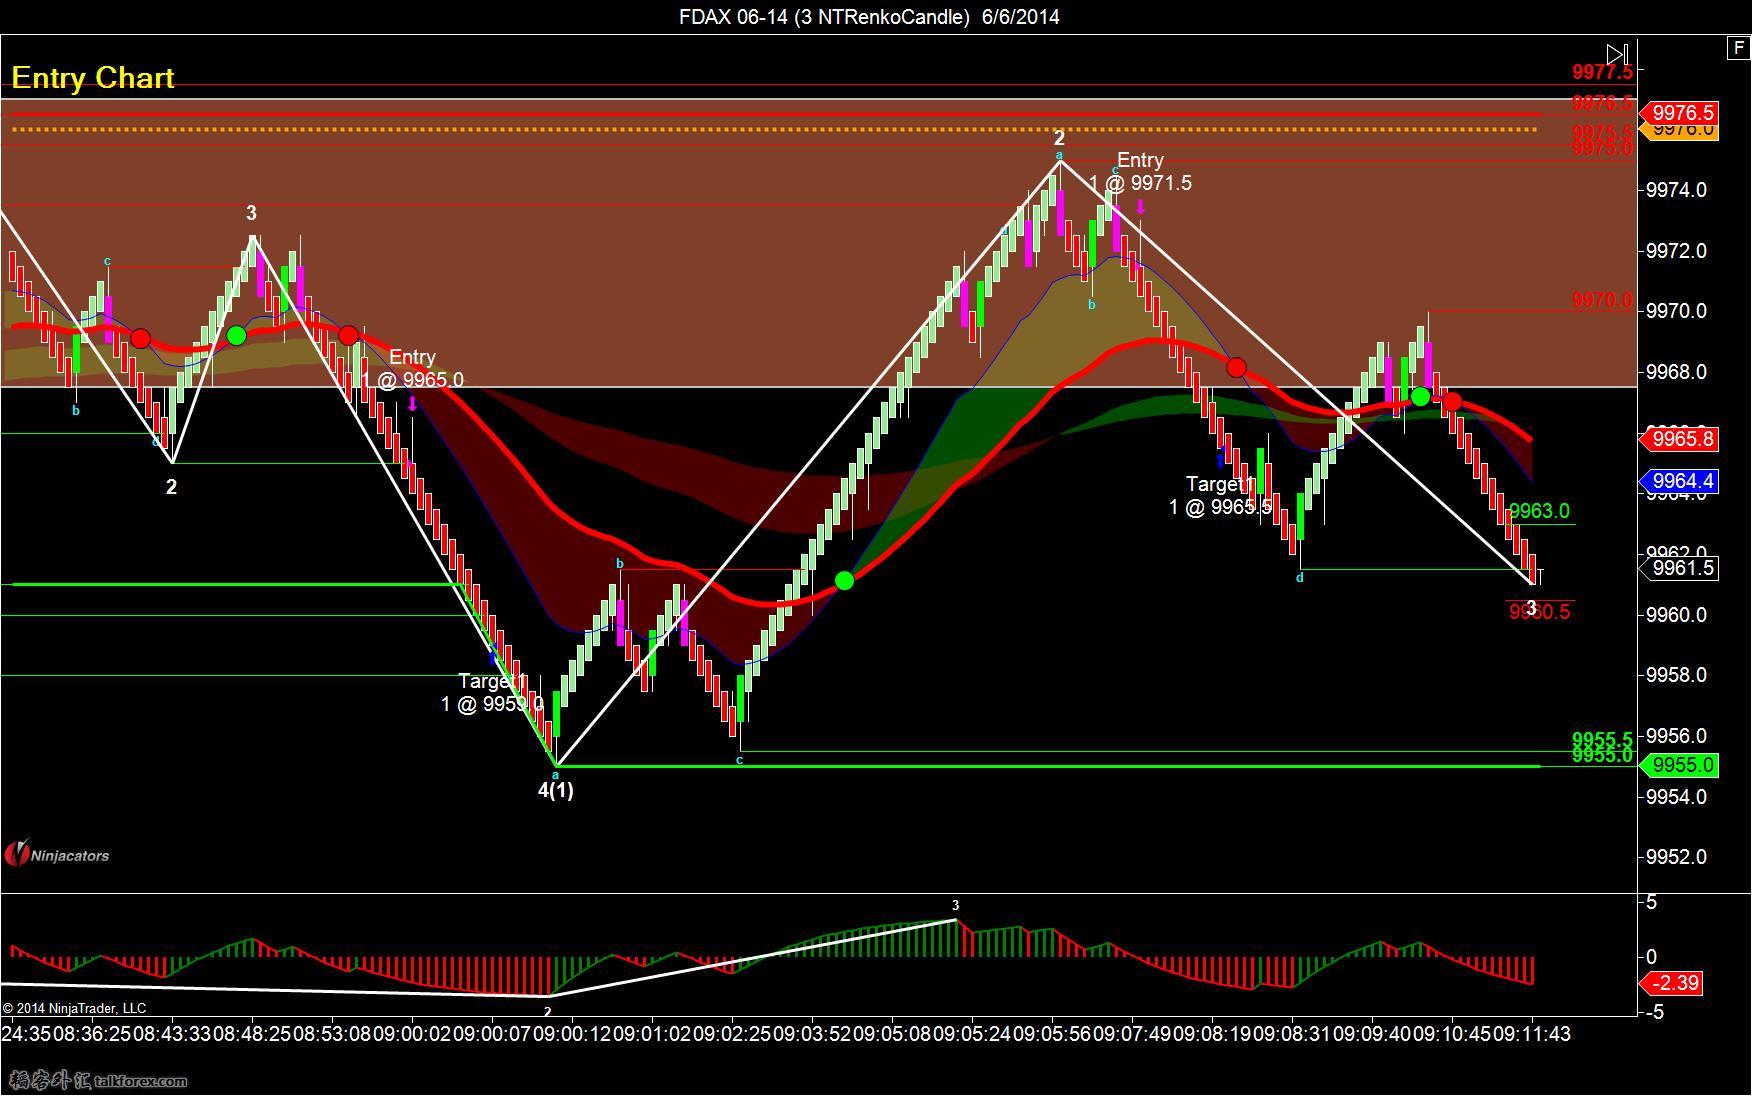Click the 'Target 1 @ 9965.5' label

1220,495
